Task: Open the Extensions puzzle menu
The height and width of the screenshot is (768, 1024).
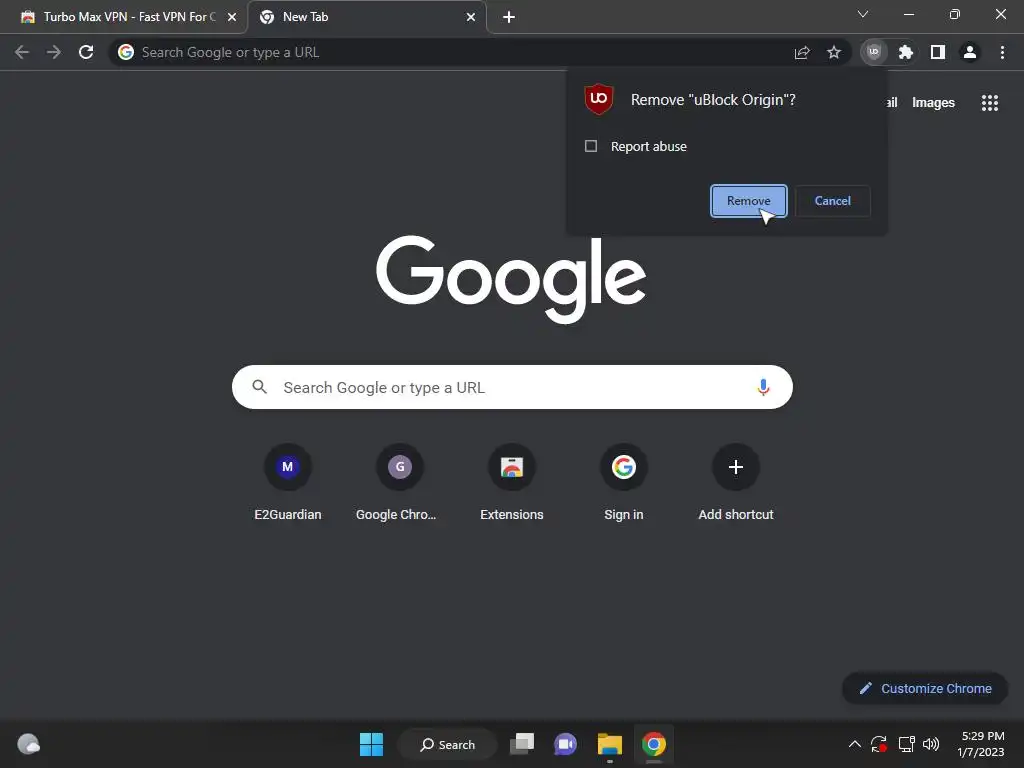Action: 906,52
